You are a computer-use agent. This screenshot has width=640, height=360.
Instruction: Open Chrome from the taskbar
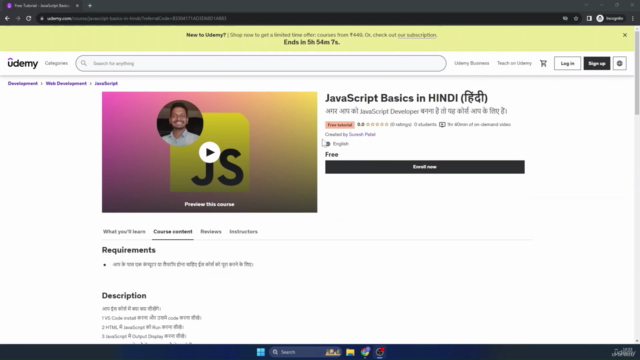click(x=365, y=352)
